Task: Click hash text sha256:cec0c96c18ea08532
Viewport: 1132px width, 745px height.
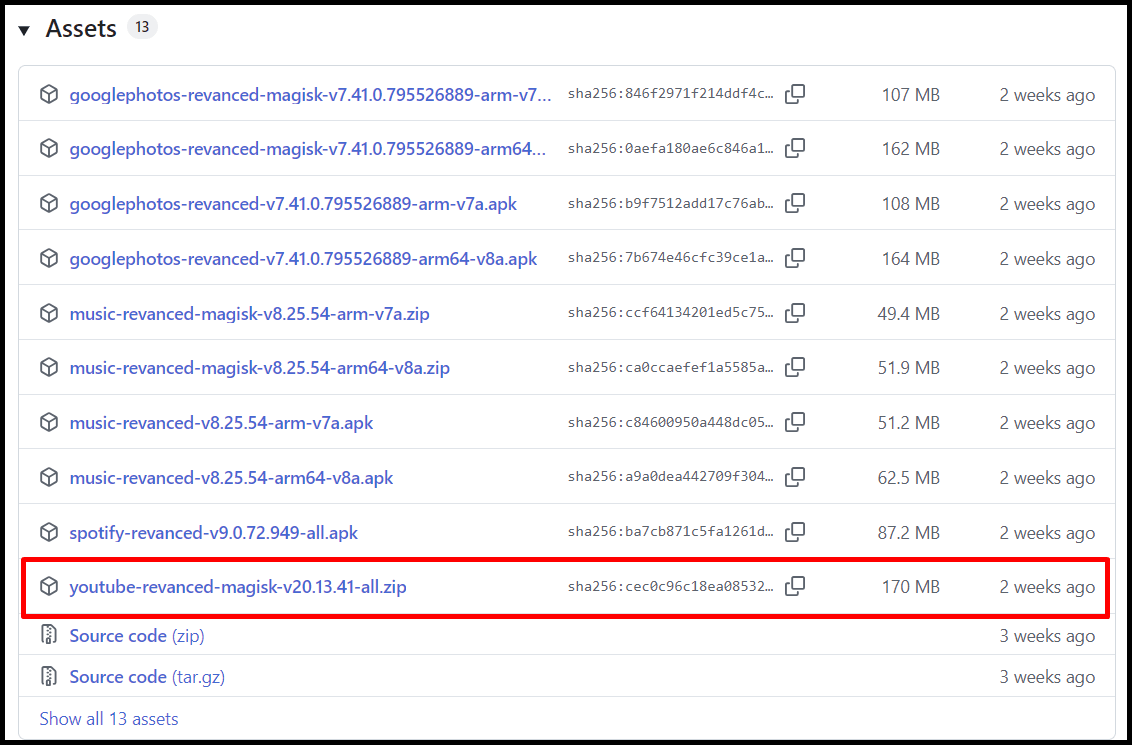Action: pyautogui.click(x=671, y=586)
